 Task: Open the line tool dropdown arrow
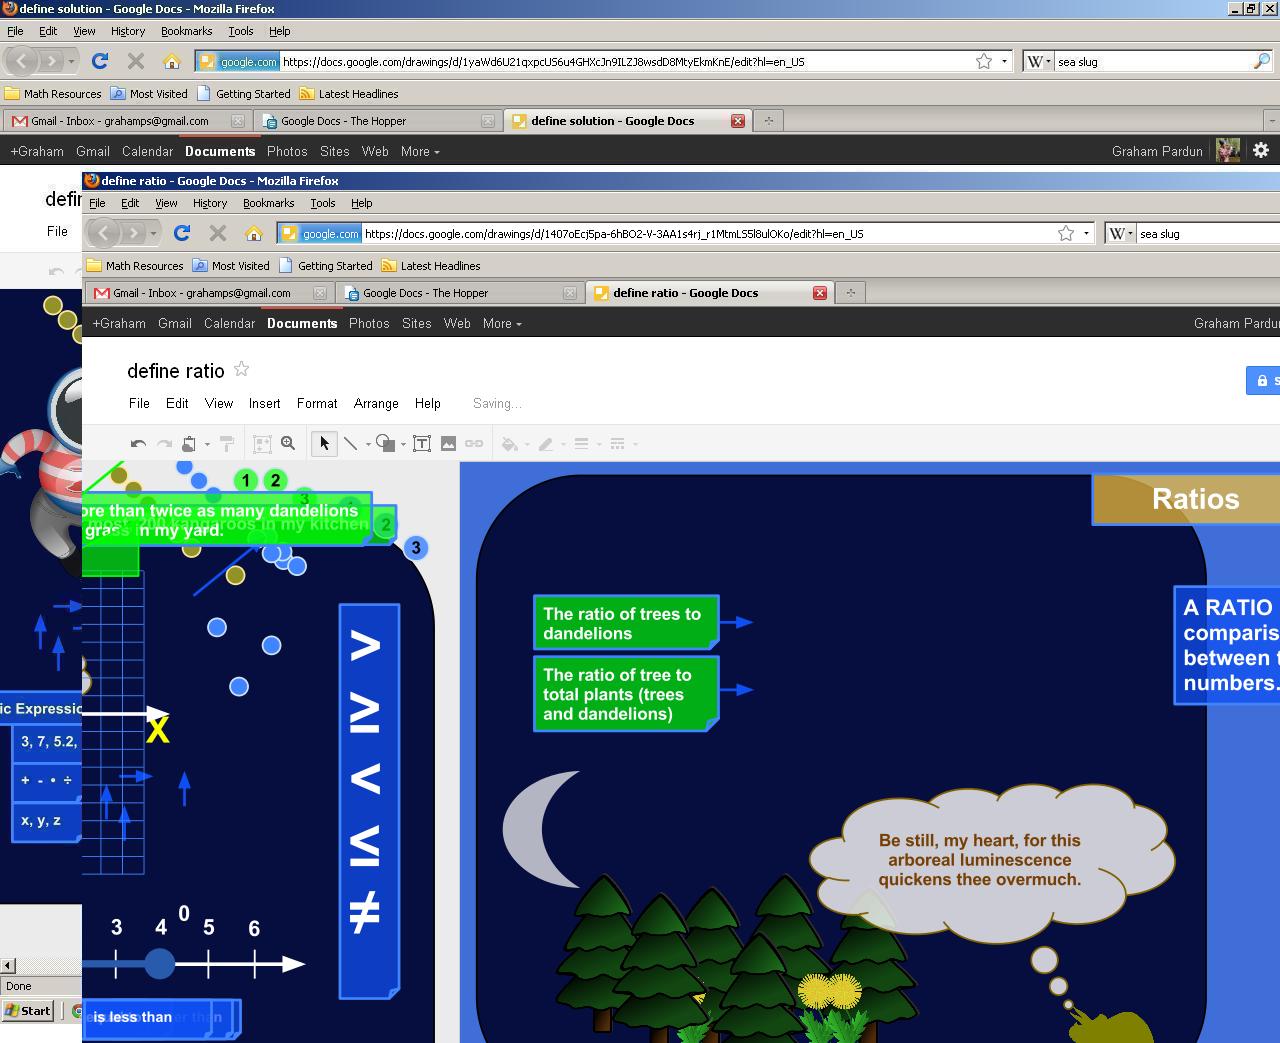pyautogui.click(x=368, y=444)
